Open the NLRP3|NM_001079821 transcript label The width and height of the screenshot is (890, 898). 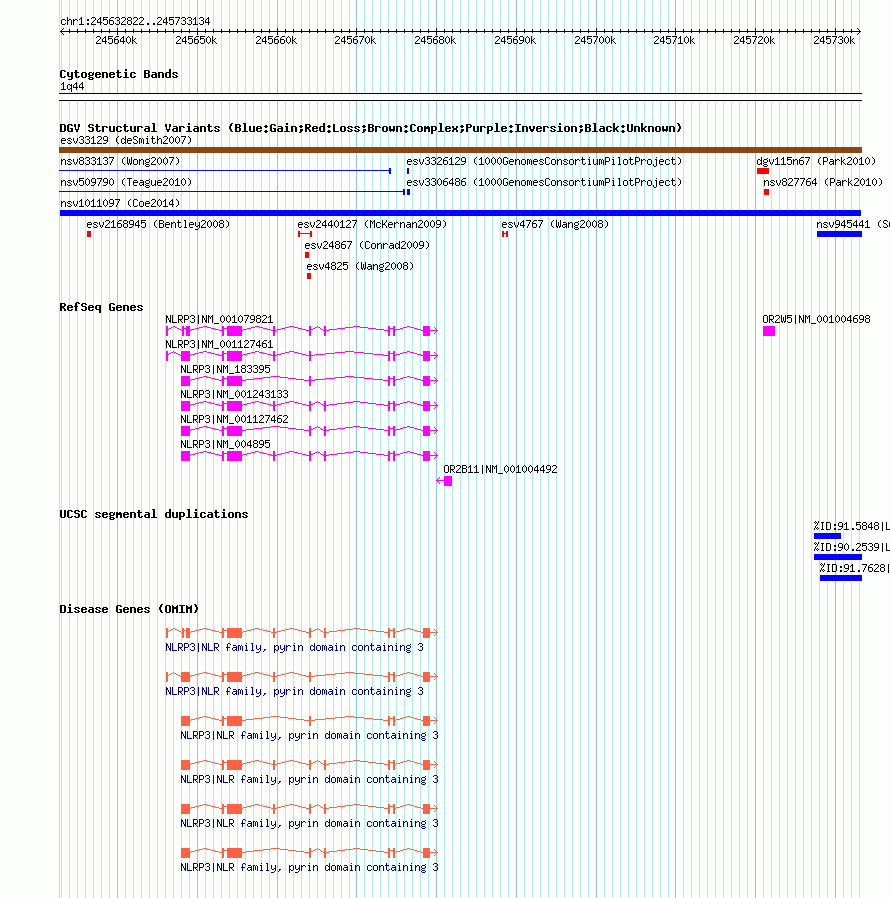tap(219, 319)
